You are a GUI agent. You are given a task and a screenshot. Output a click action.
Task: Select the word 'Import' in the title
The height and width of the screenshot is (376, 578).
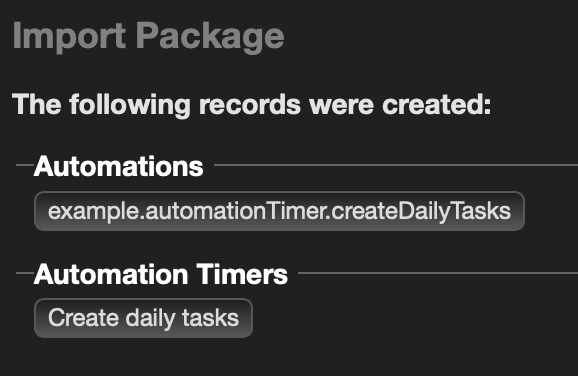click(x=69, y=37)
